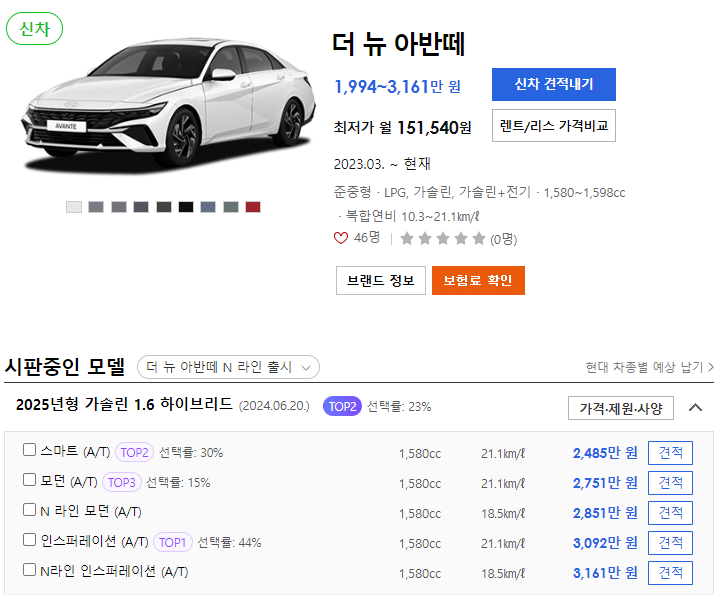The width and height of the screenshot is (725, 599).
Task: Check the N 라인 모던 (A/T) checkbox
Action: [30, 509]
